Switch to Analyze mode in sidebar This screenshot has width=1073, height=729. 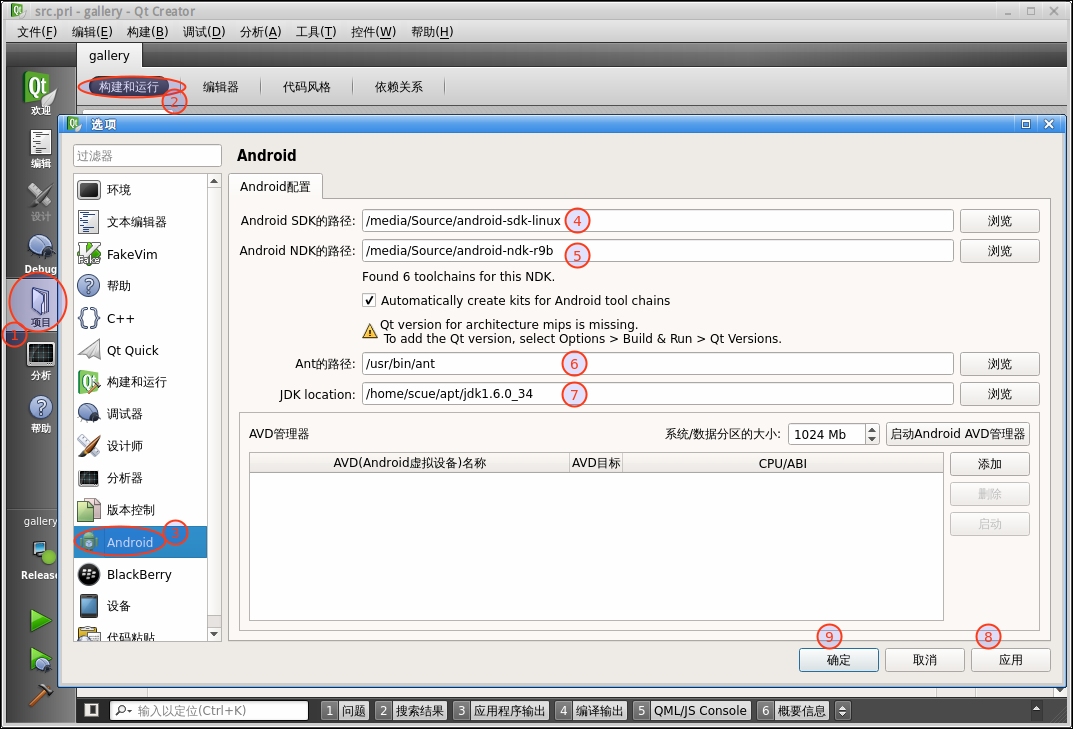click(x=40, y=361)
